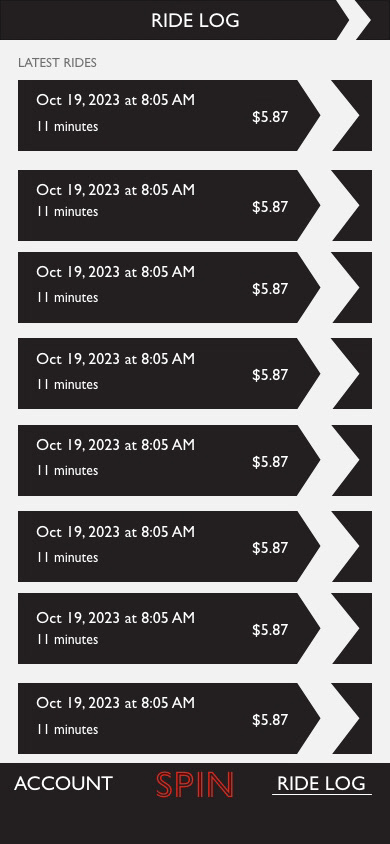
Task: Expand the fifth ride entry via its chevron
Action: 352,460
